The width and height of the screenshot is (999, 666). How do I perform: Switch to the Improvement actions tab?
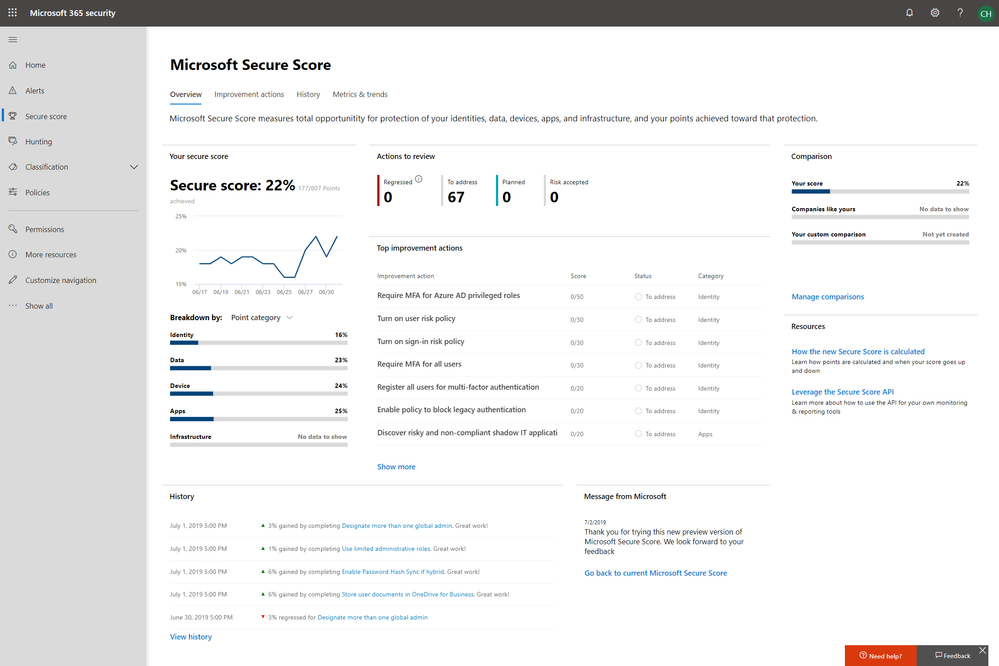pyautogui.click(x=248, y=94)
